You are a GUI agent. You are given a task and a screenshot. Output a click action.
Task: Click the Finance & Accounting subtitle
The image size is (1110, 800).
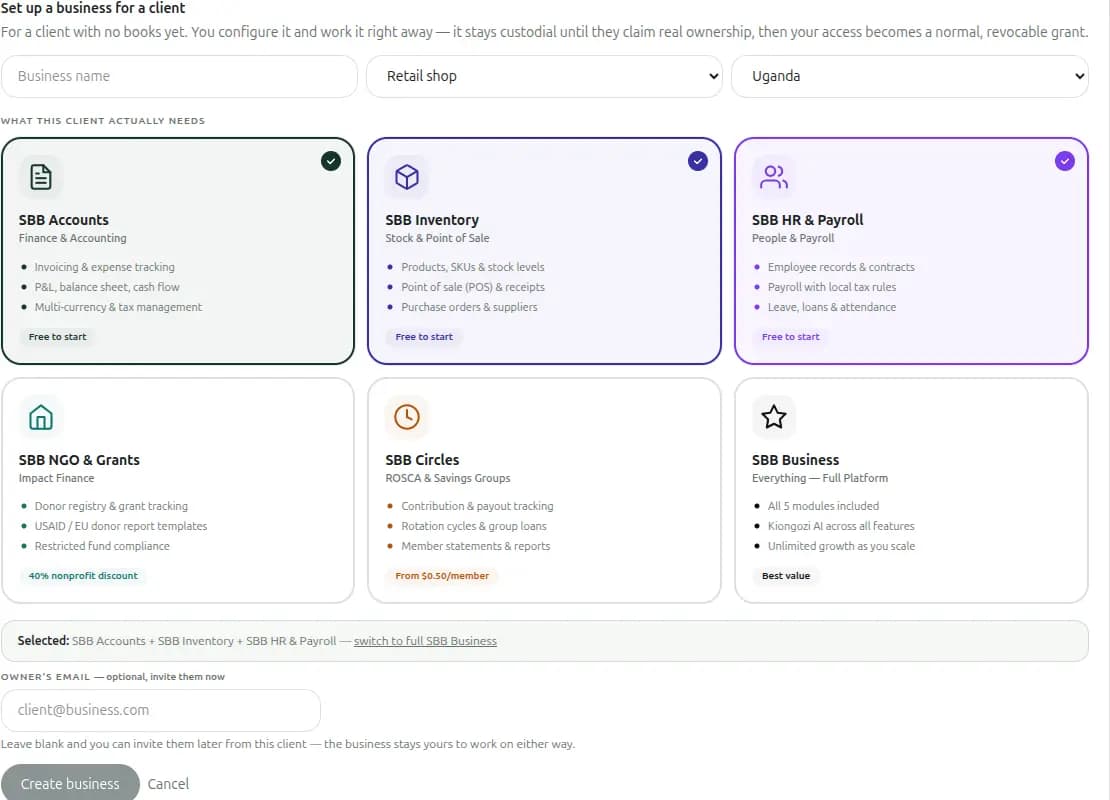(73, 239)
